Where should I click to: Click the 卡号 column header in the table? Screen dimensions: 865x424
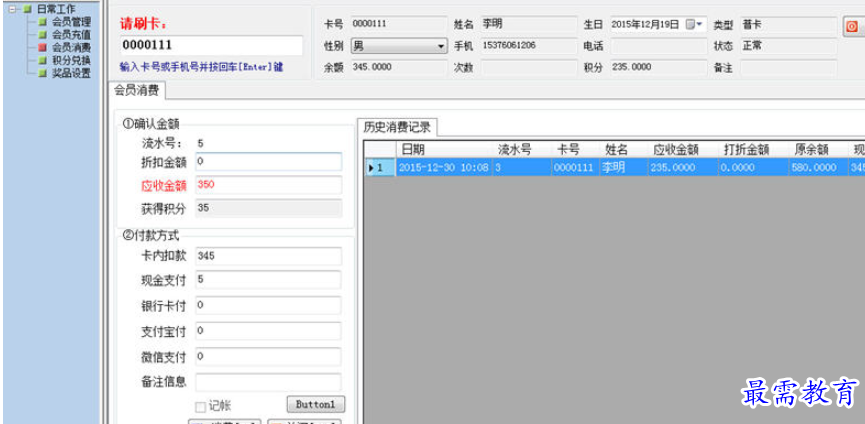575,149
